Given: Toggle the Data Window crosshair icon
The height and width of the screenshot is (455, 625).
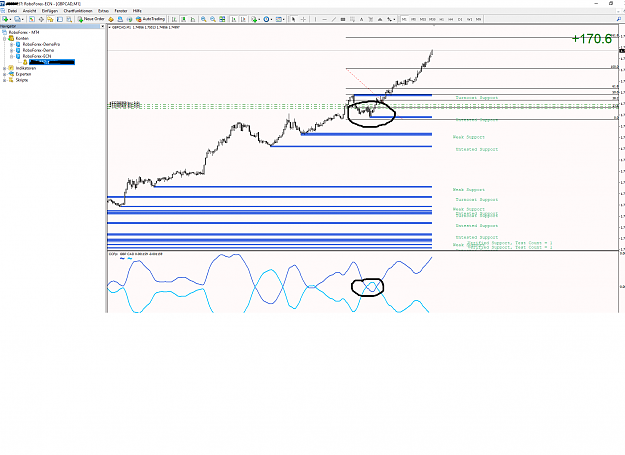Looking at the screenshot, I should tap(41, 19).
